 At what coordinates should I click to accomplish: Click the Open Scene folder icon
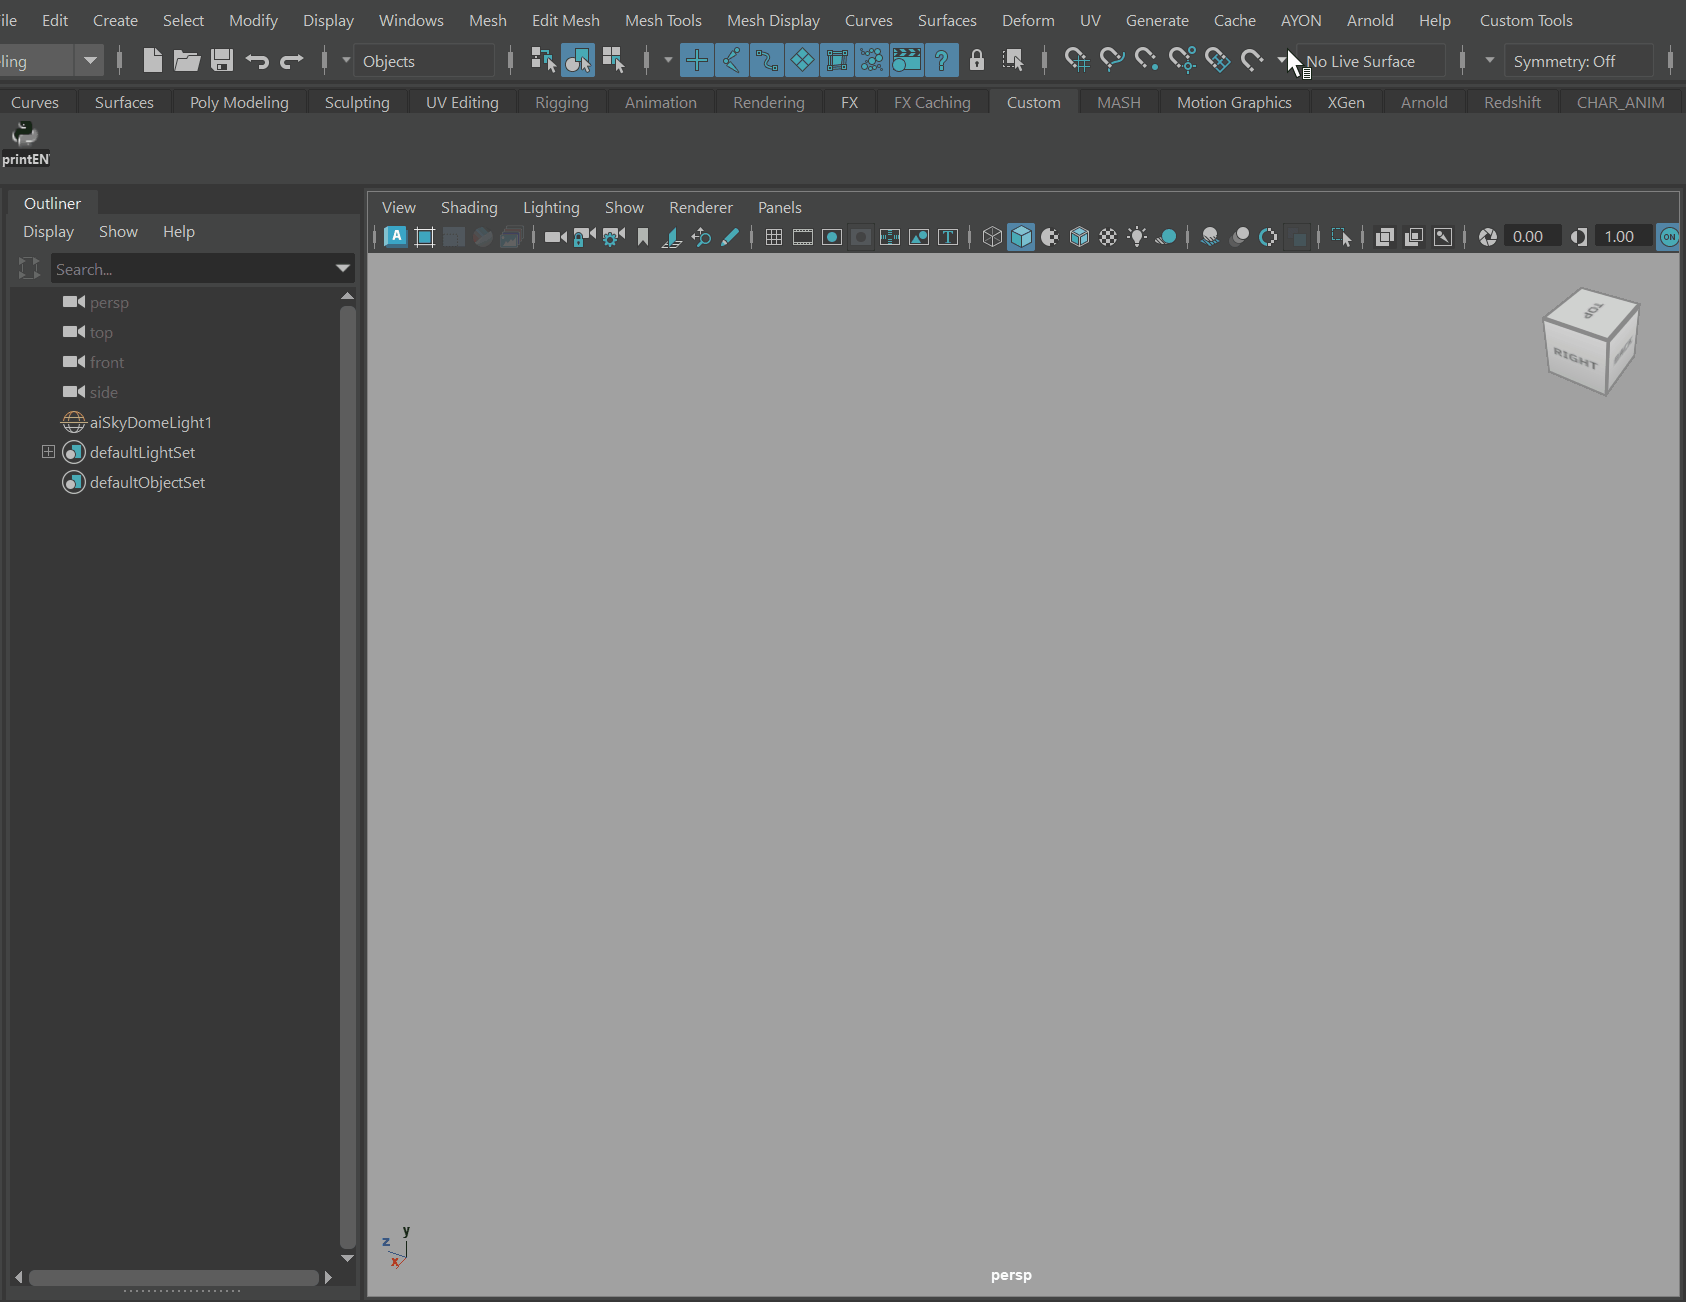click(x=187, y=61)
